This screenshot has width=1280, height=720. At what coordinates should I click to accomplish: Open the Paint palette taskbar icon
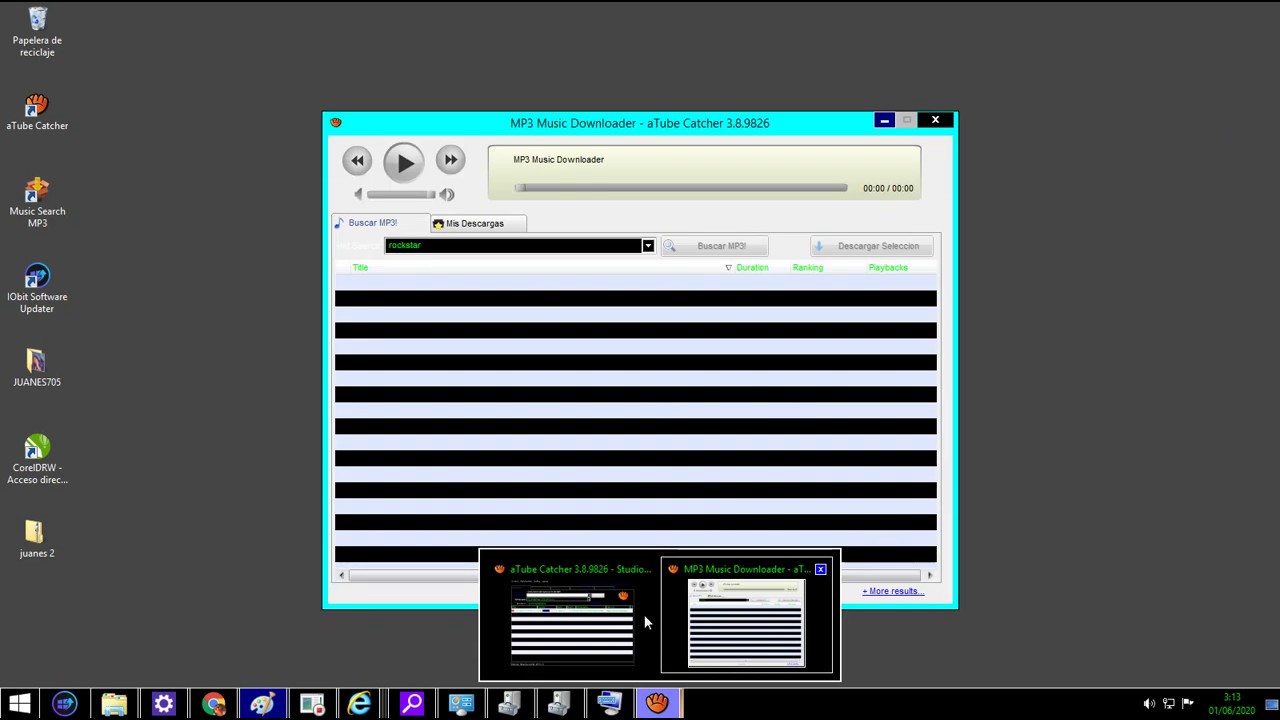[262, 704]
